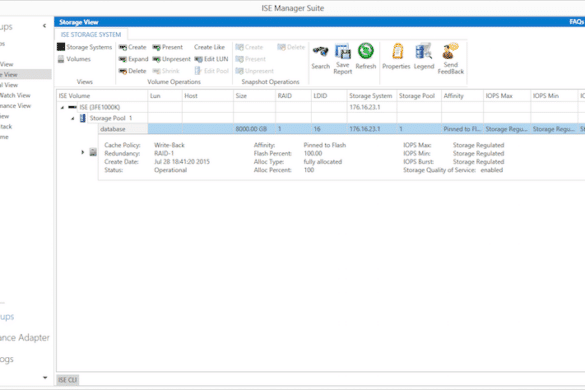This screenshot has width=585, height=390.
Task: Click the Pinned to Fl... affinity cell
Action: (x=462, y=129)
